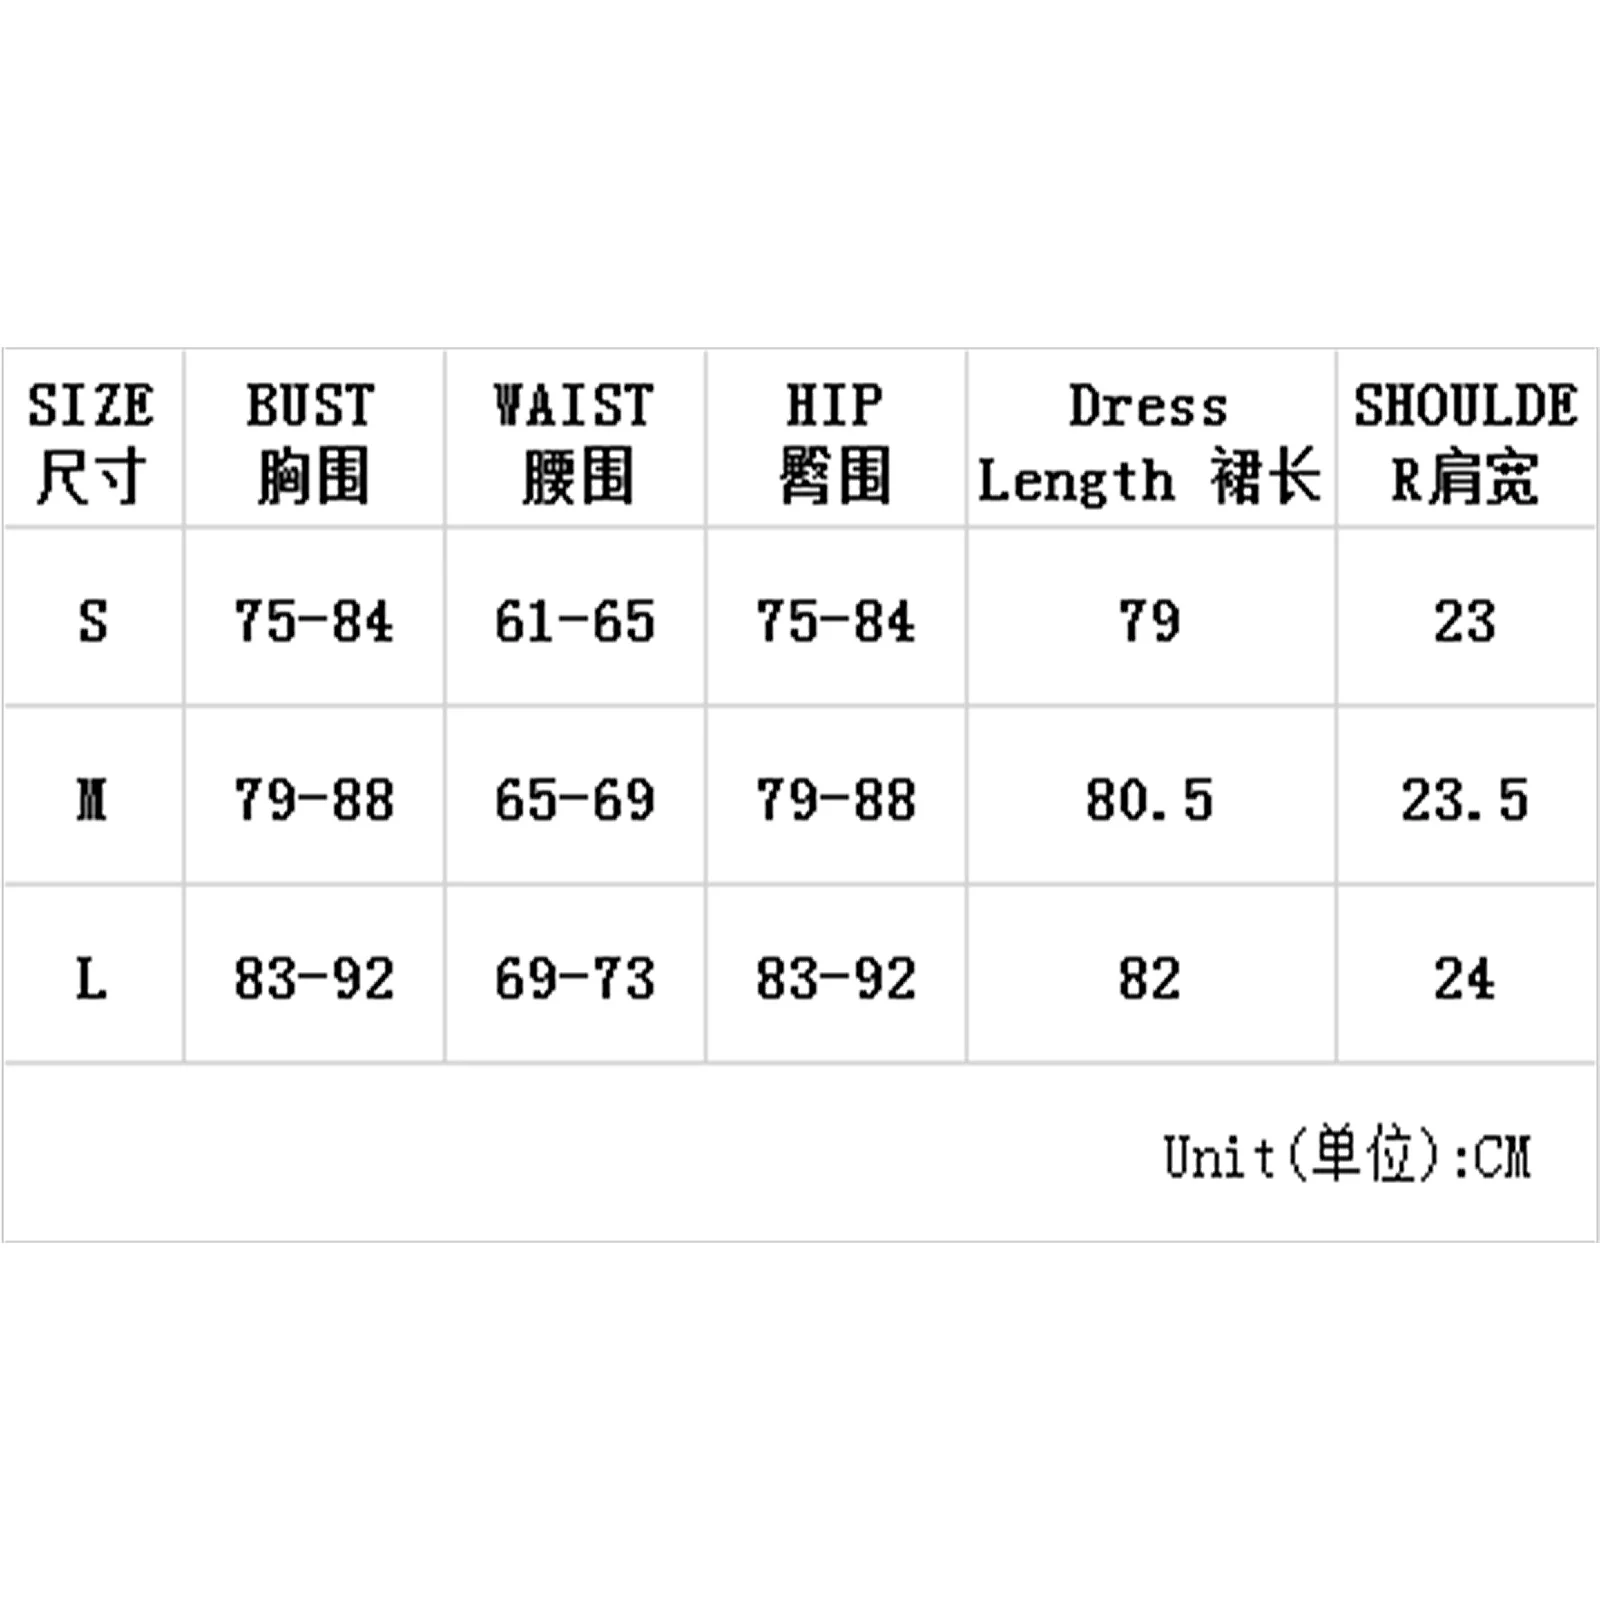Click the WAIST 腰围 header cell

[575, 440]
